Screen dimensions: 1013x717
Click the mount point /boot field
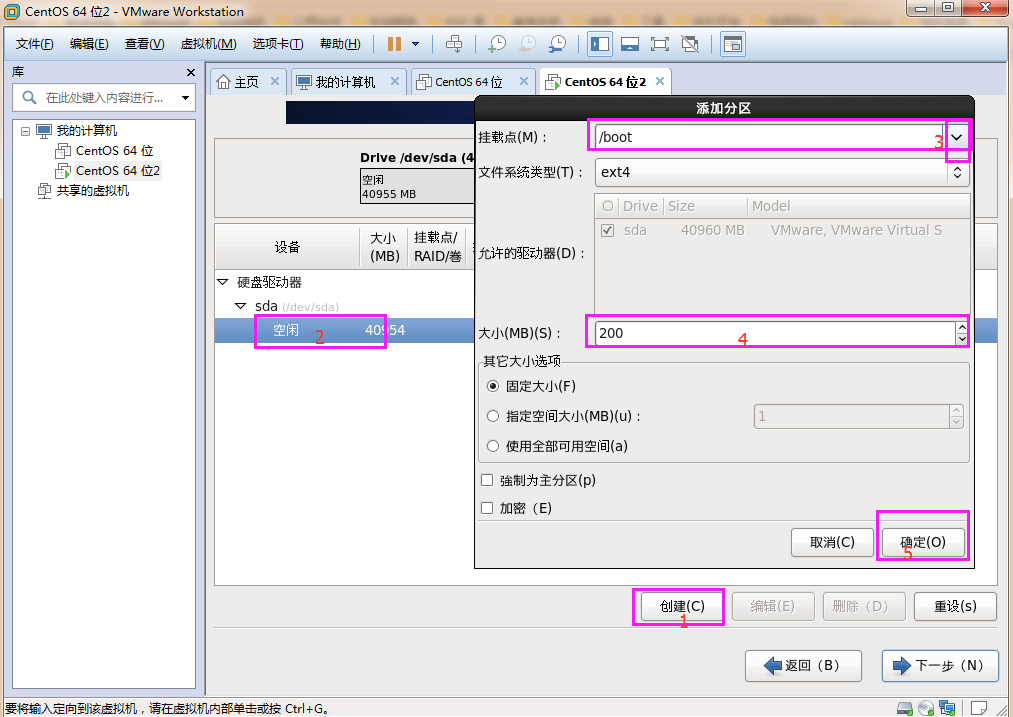pos(770,137)
